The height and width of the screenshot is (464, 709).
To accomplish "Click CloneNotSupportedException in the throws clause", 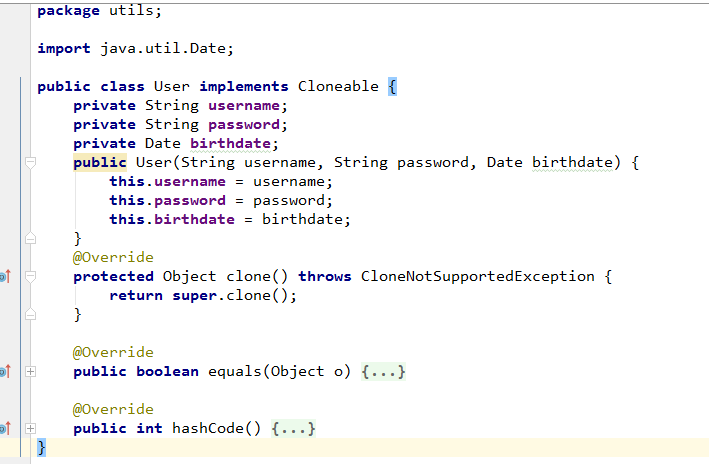I will [477, 276].
